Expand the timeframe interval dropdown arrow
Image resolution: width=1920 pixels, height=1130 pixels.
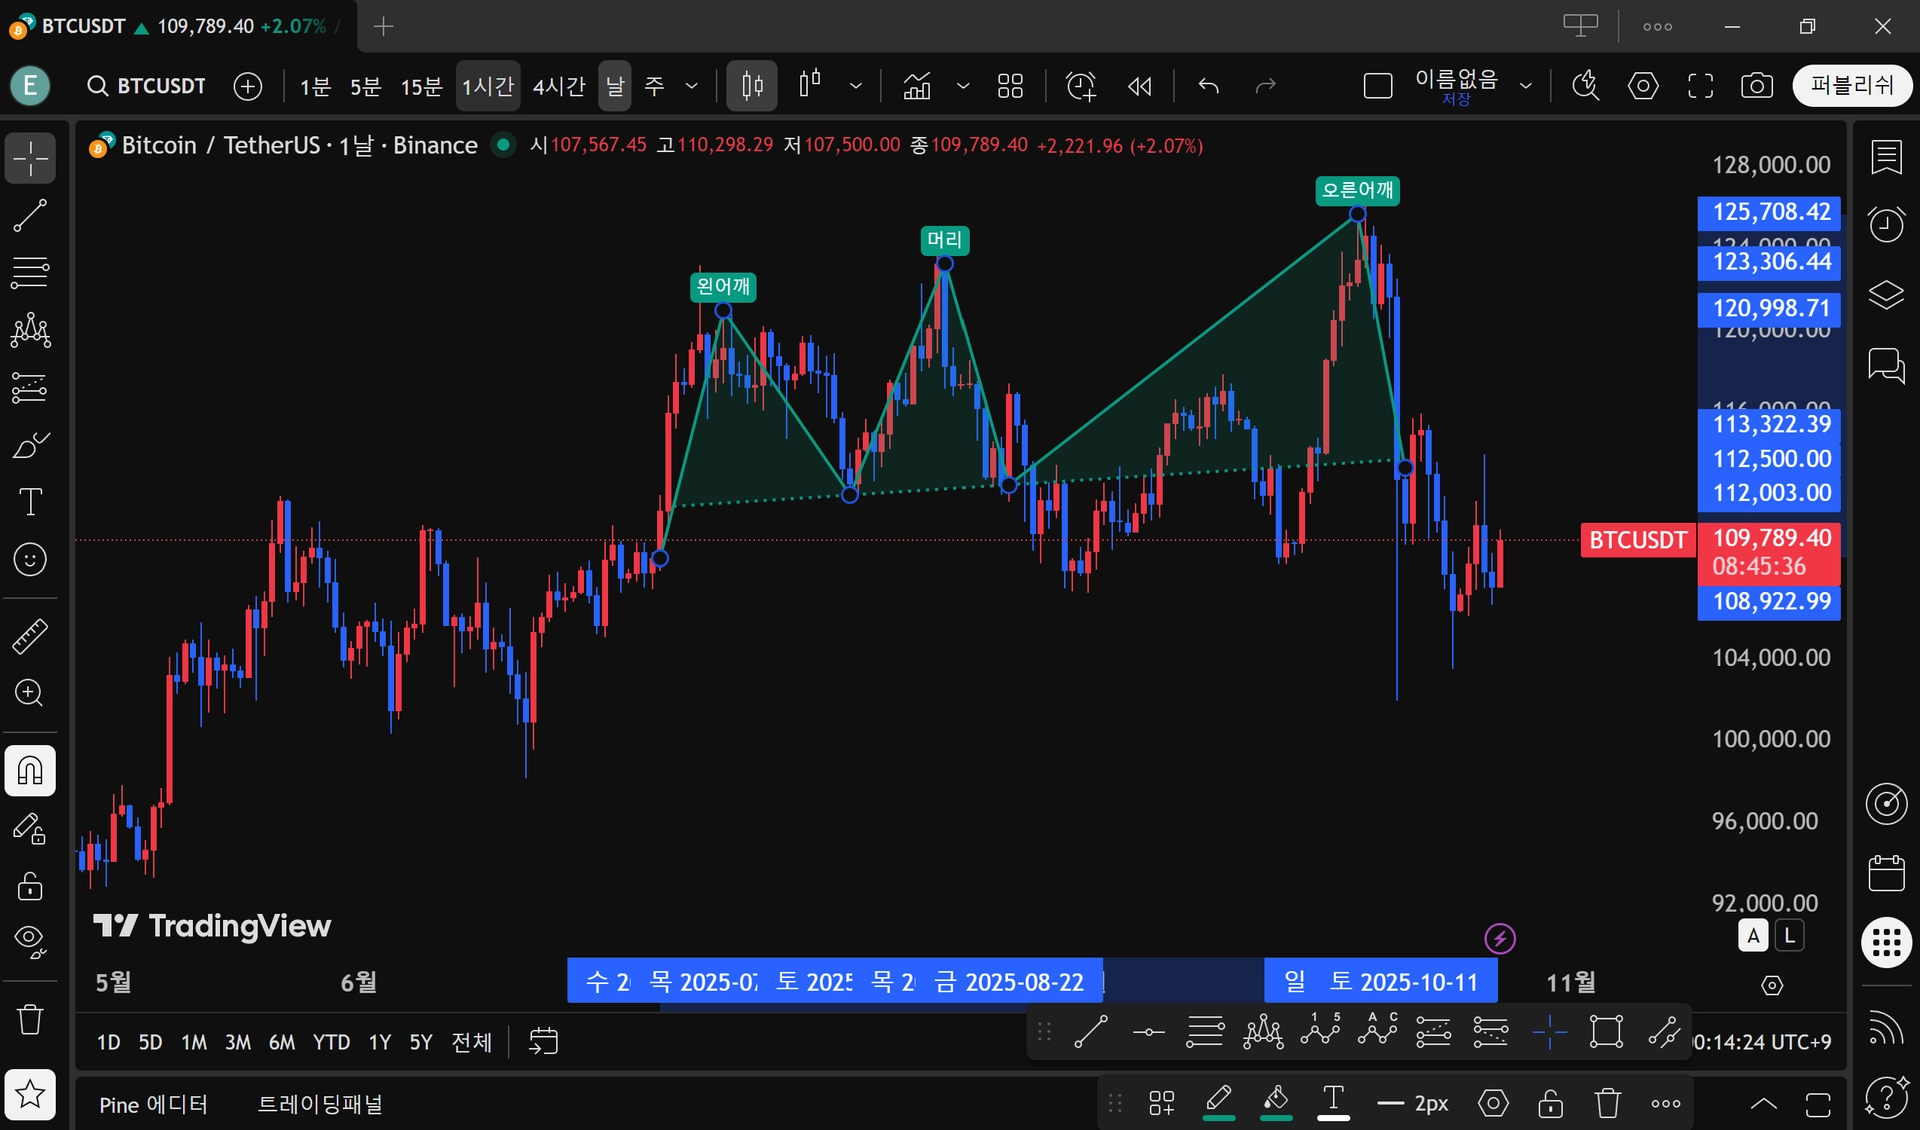click(x=691, y=86)
